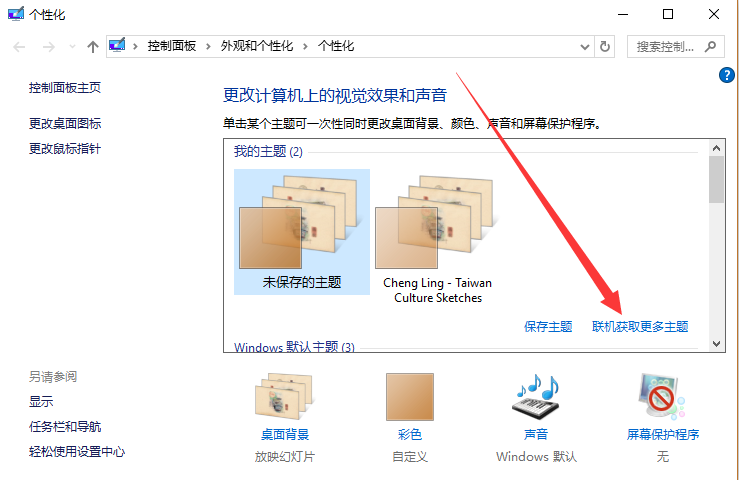
Task: Open 更改桌面图标 in the sidebar
Action: (x=65, y=124)
